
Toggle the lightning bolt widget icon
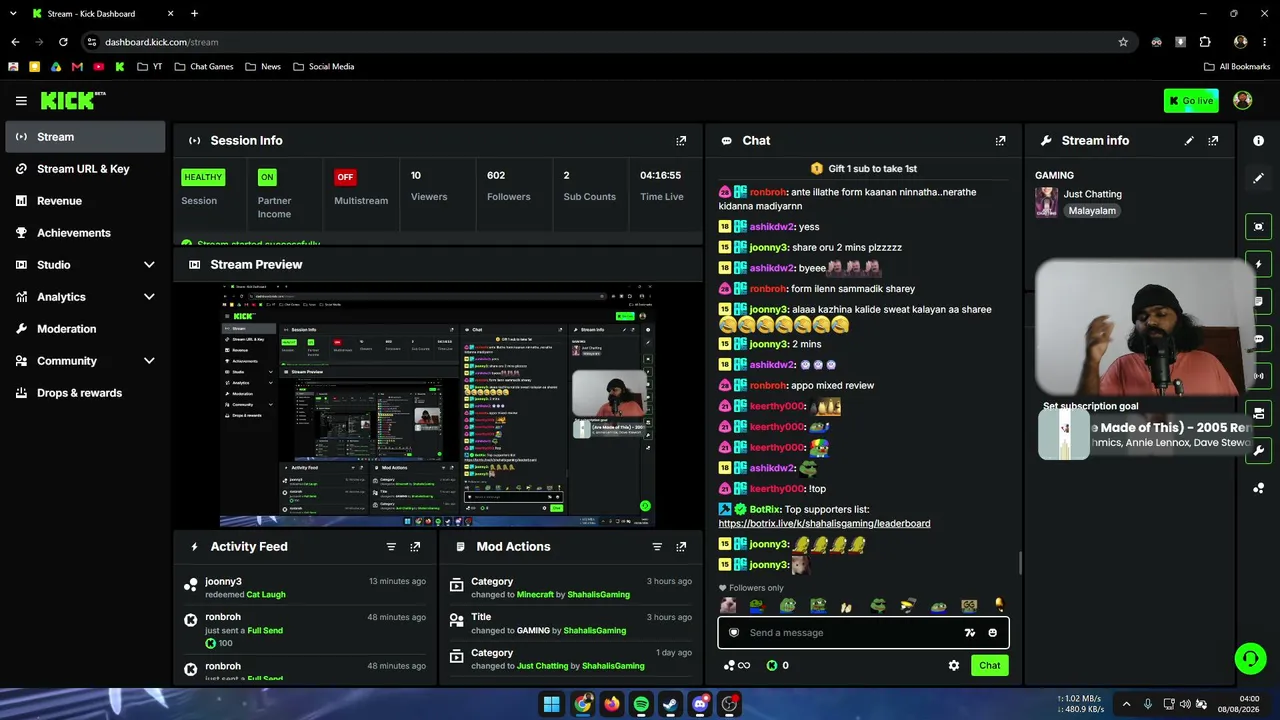pyautogui.click(x=1258, y=264)
